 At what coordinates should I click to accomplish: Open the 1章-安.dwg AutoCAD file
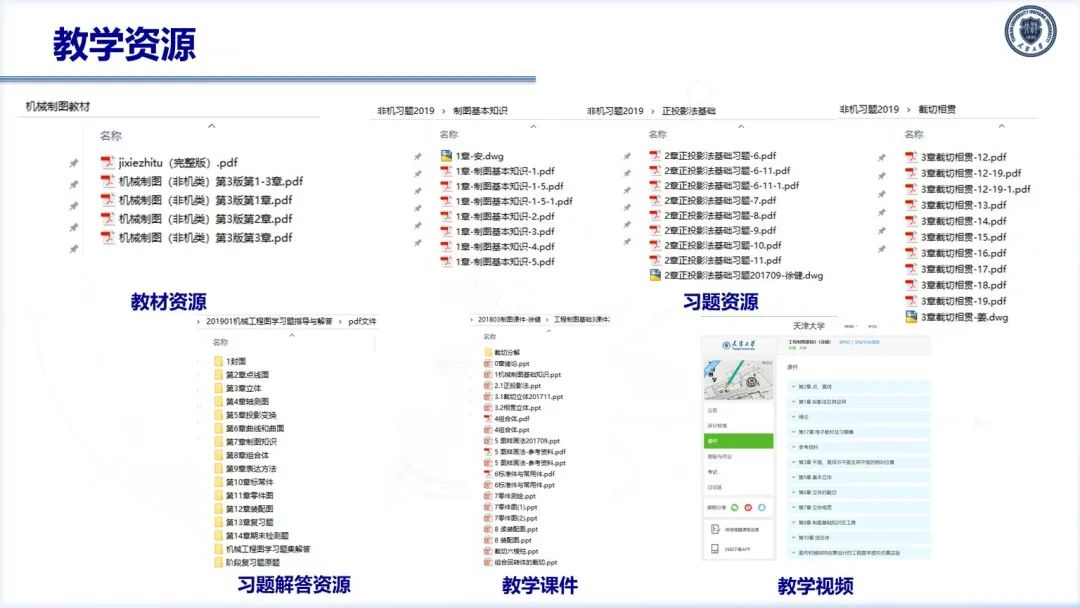click(479, 156)
